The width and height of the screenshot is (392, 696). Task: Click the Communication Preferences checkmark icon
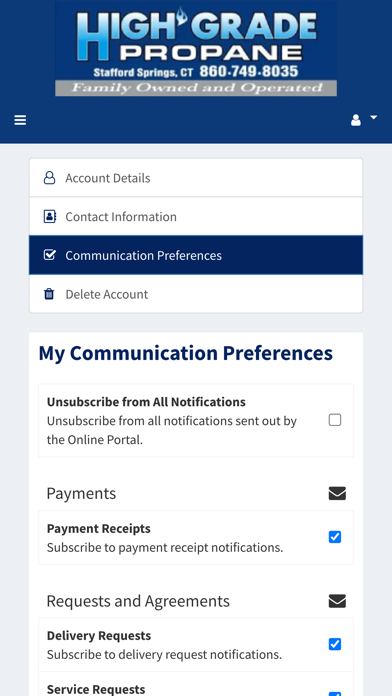point(50,255)
